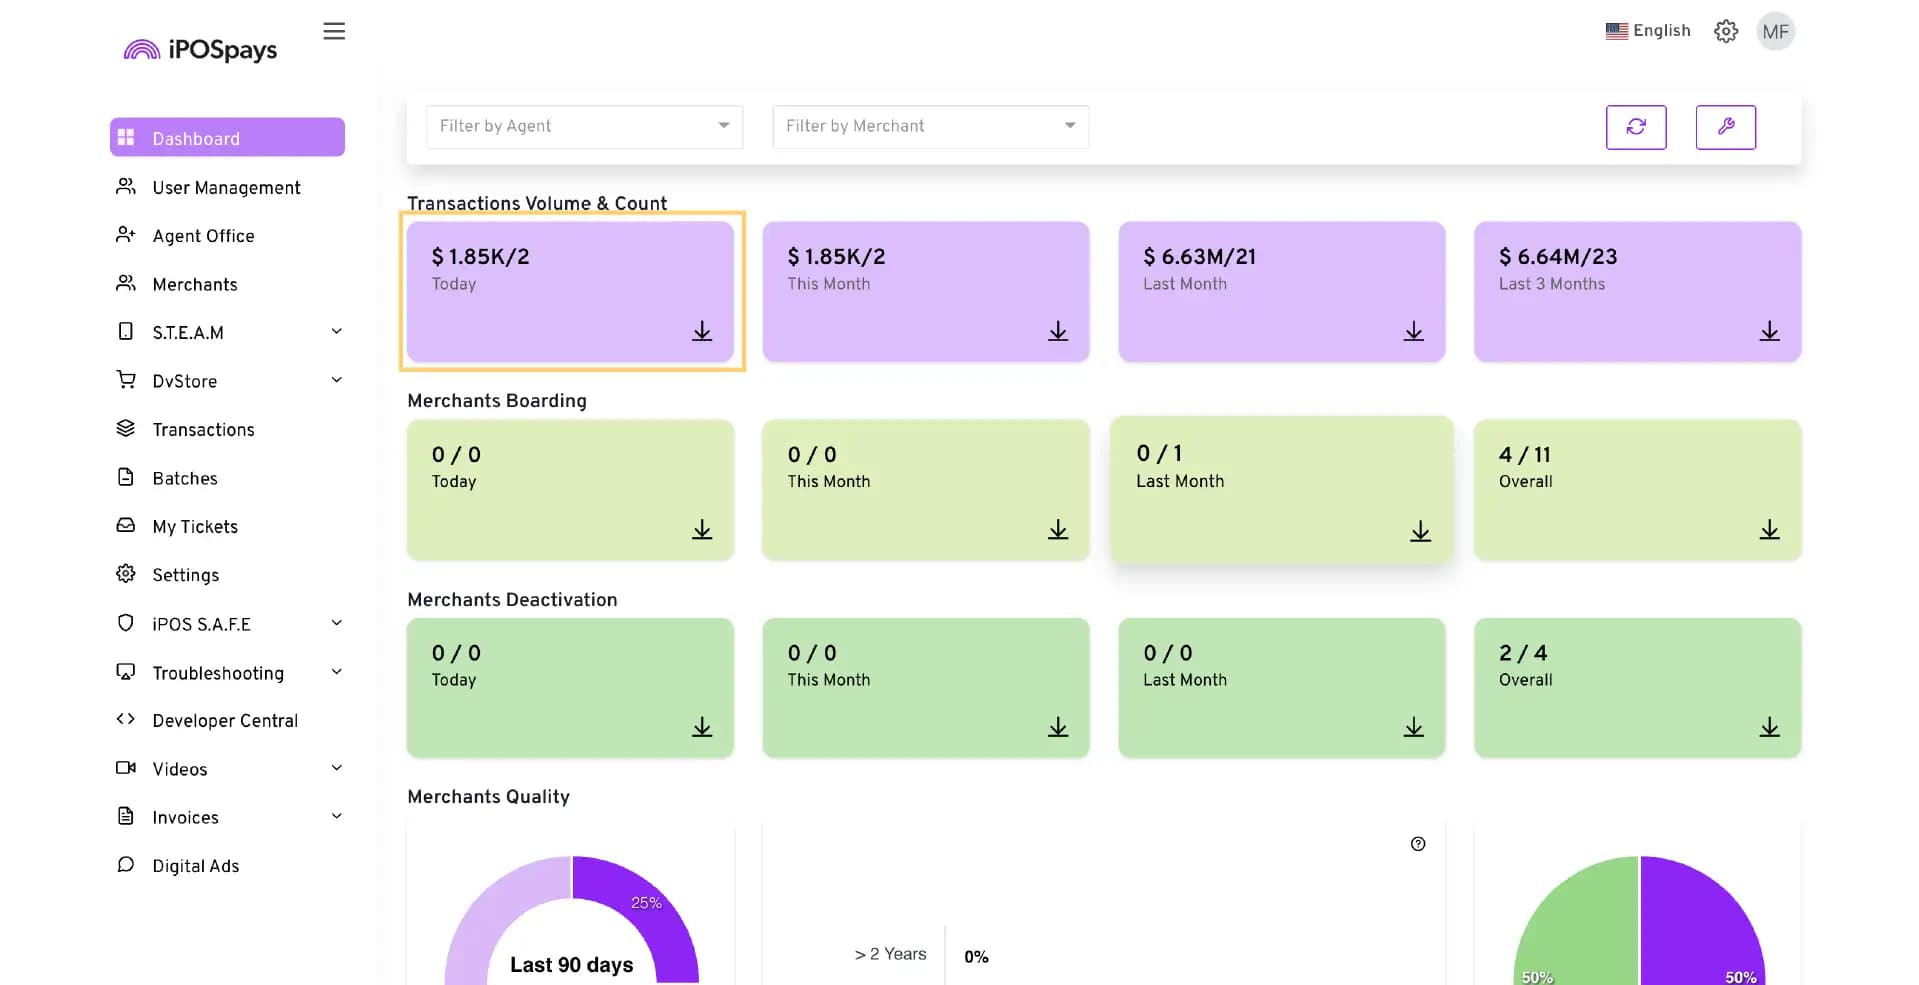Download Merchants Boarding Overall report
Screen dimensions: 1919x985
pyautogui.click(x=1769, y=530)
